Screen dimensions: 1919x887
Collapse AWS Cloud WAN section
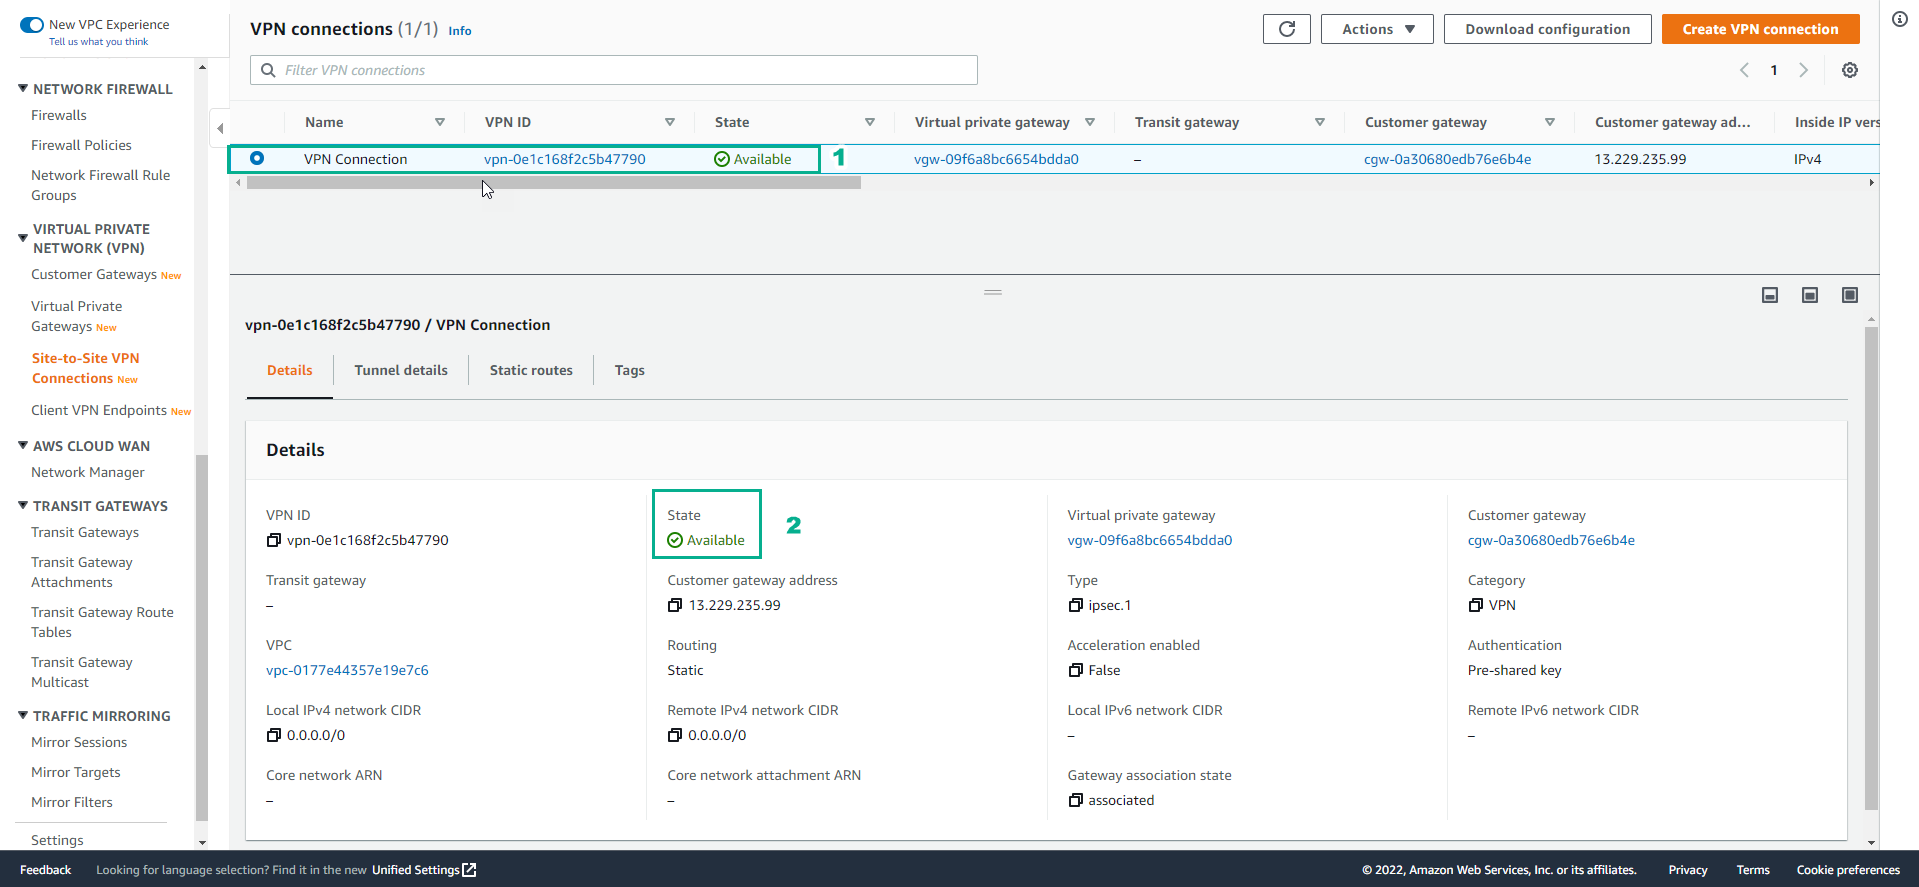point(23,445)
